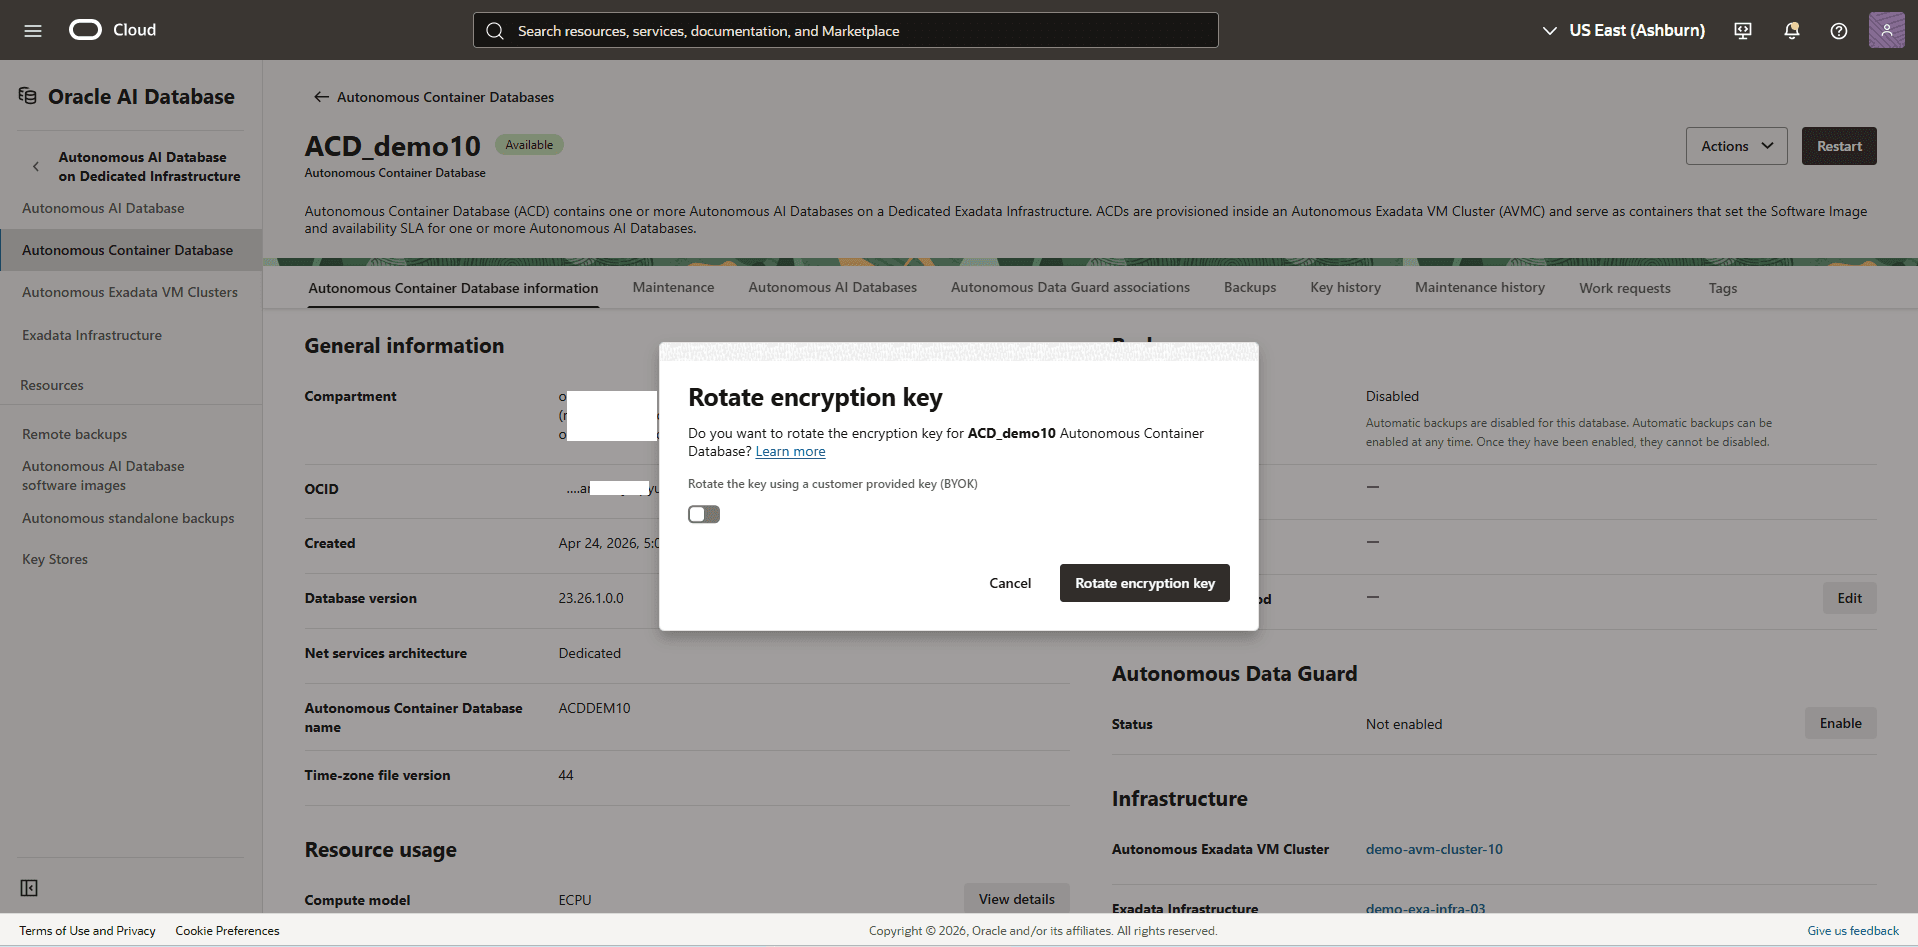Click the Edit button
Viewport: 1918px width, 947px height.
[x=1849, y=598]
